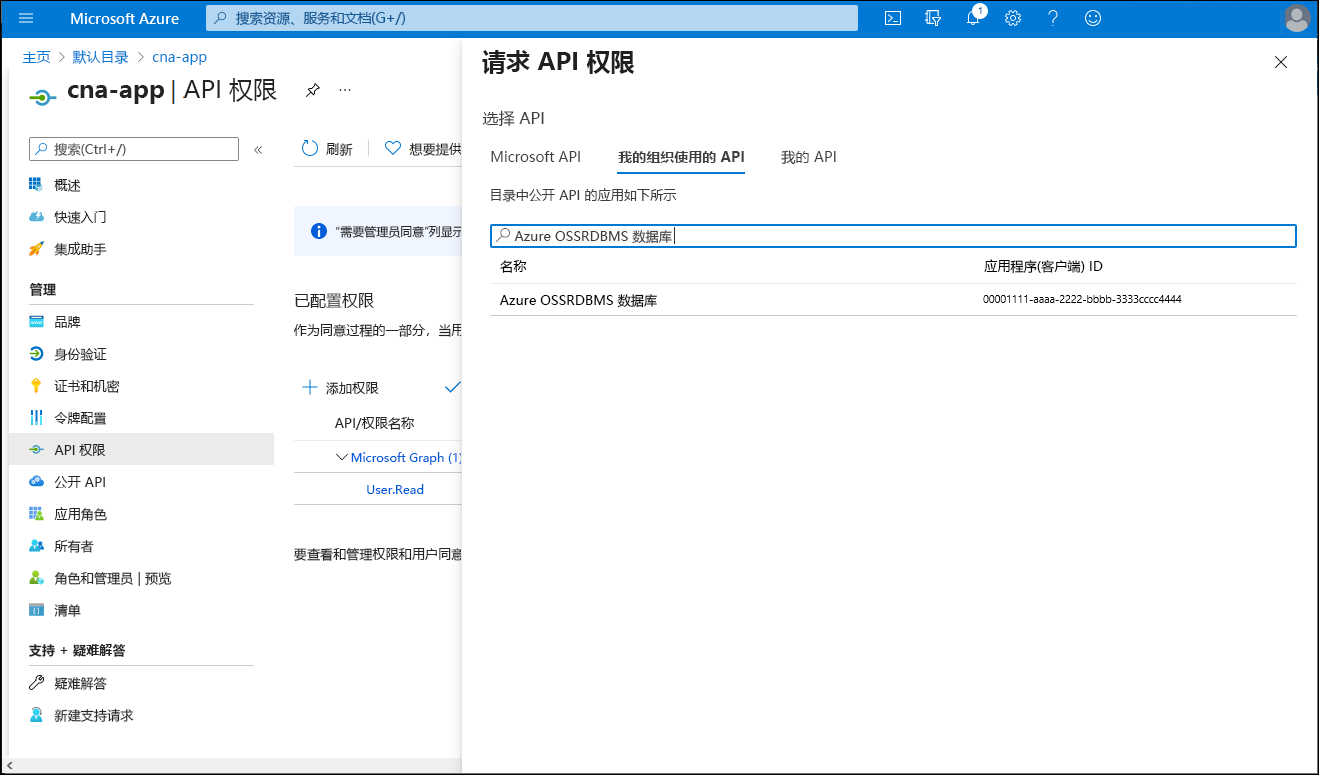Open the feedback smiley icon
Image resolution: width=1319 pixels, height=775 pixels.
(1093, 18)
